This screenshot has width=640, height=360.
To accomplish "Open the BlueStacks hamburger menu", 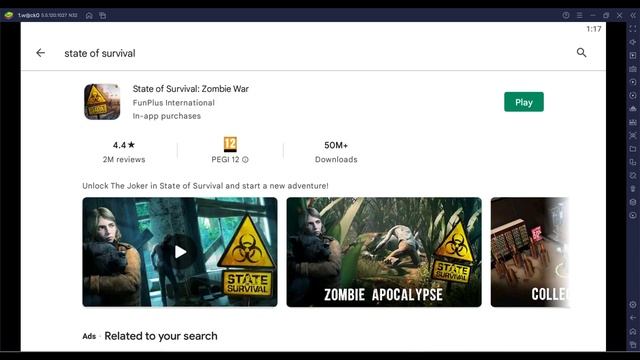I will 580,15.
